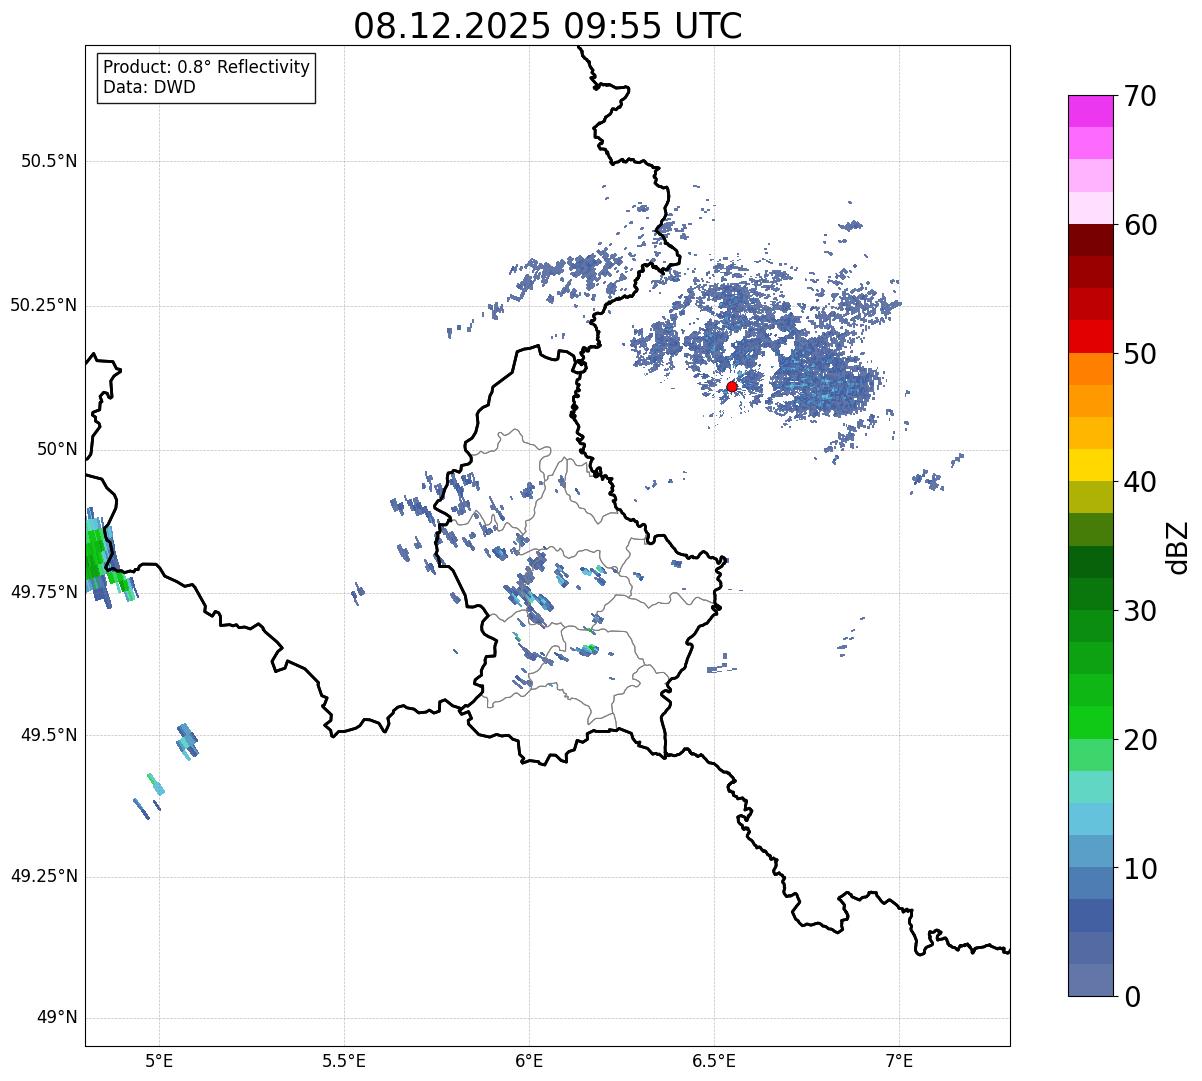Click the colorbar '30' tick label
Image resolution: width=1202 pixels, height=1081 pixels.
(1140, 611)
